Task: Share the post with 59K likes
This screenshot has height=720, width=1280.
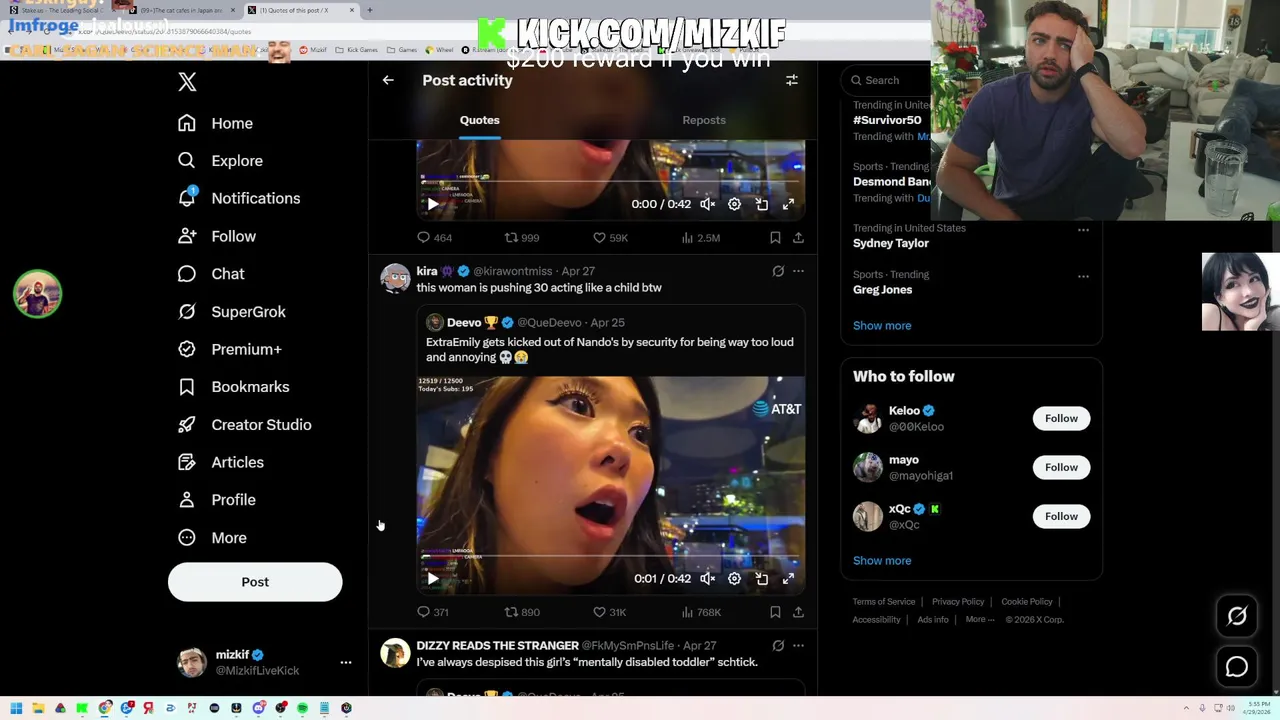Action: [798, 238]
